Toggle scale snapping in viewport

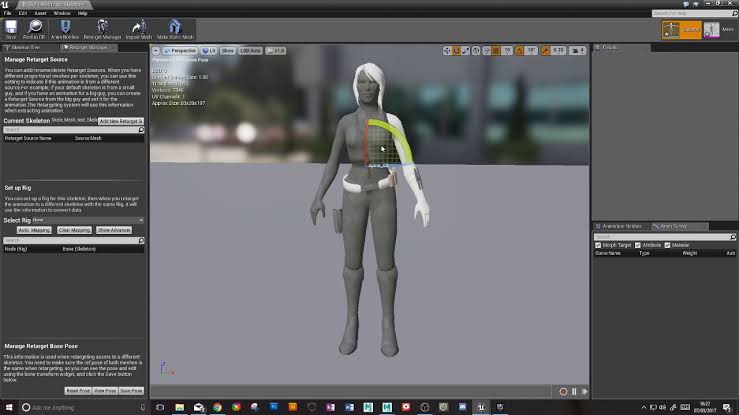(546, 50)
